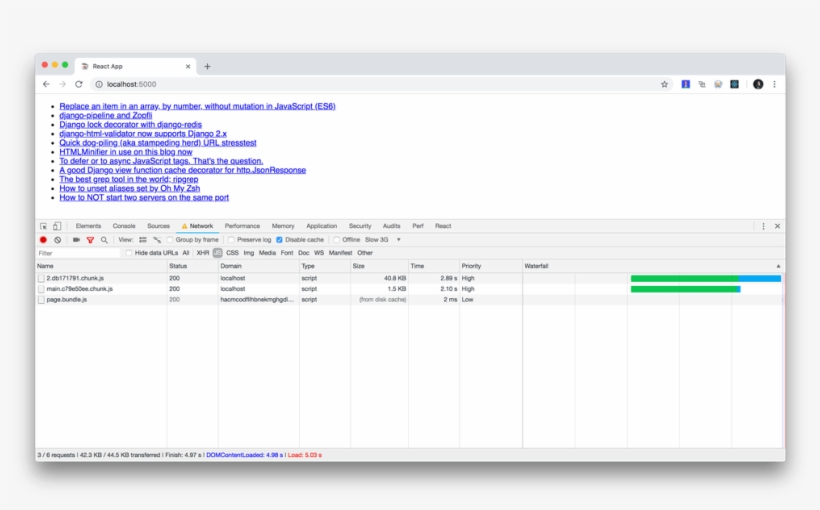Viewport: 820px width, 510px height.
Task: Open the Slow 3G throttling dropdown
Action: pos(384,240)
